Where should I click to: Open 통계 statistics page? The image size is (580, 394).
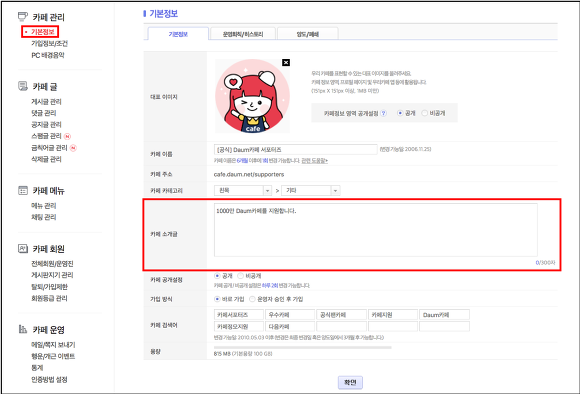pyautogui.click(x=37, y=368)
